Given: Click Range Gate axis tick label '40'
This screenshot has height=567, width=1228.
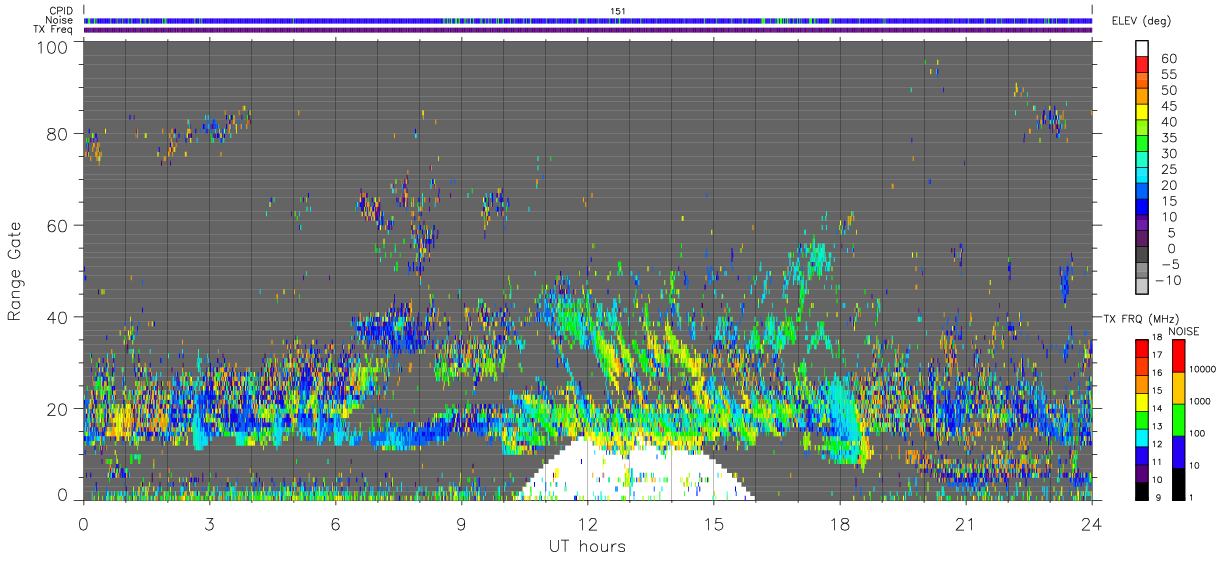Looking at the screenshot, I should 56,318.
